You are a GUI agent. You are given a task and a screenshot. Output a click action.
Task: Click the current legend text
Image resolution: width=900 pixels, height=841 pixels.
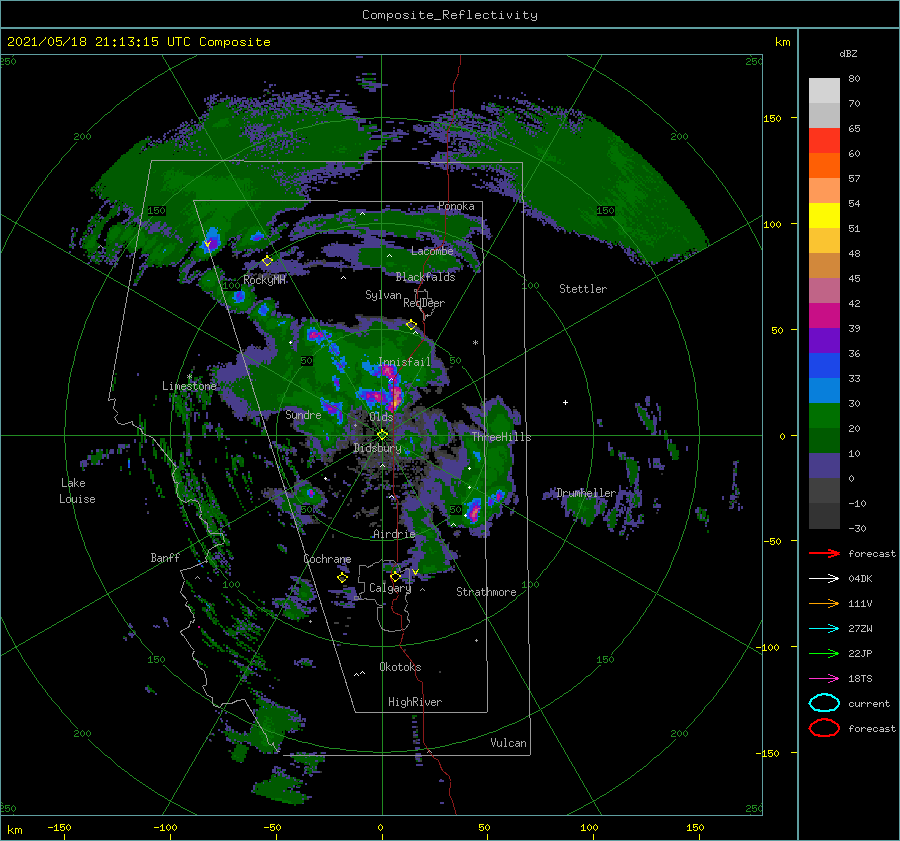point(869,703)
